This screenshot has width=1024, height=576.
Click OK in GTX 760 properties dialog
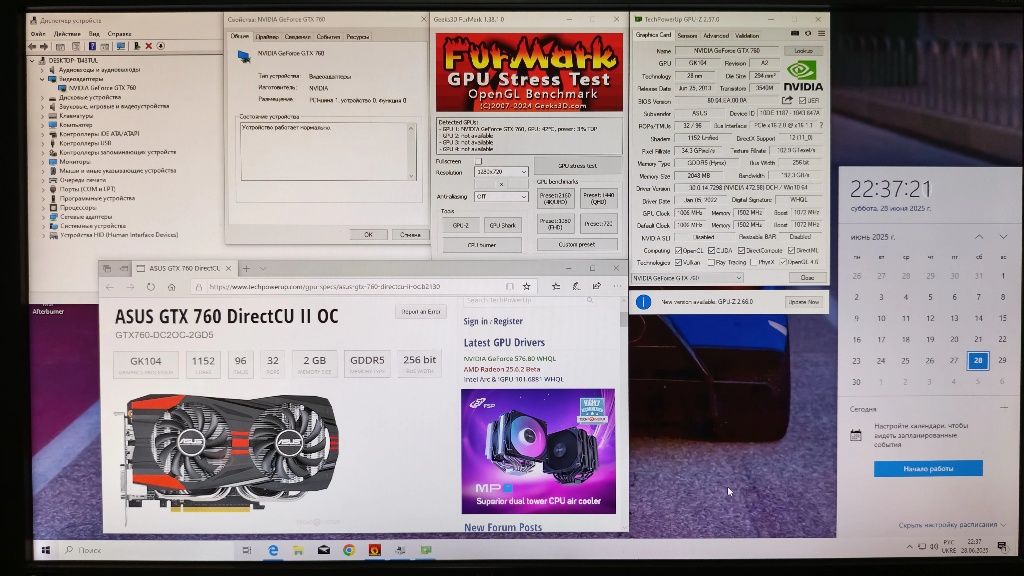[x=368, y=234]
